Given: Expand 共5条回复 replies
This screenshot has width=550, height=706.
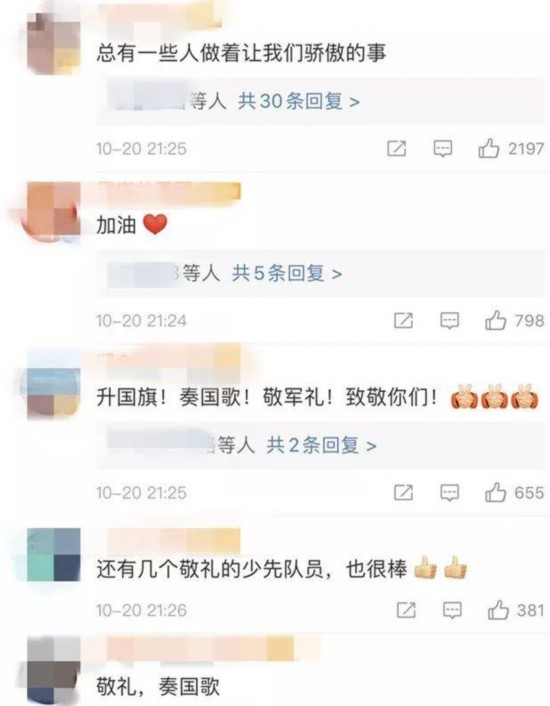Looking at the screenshot, I should click(287, 273).
